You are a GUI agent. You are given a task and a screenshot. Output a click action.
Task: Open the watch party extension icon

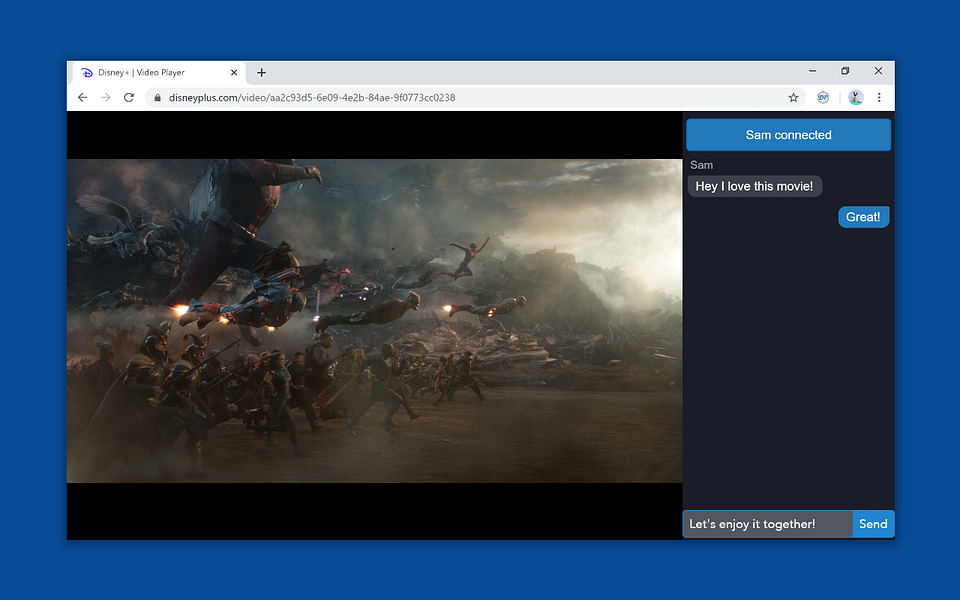click(x=823, y=98)
